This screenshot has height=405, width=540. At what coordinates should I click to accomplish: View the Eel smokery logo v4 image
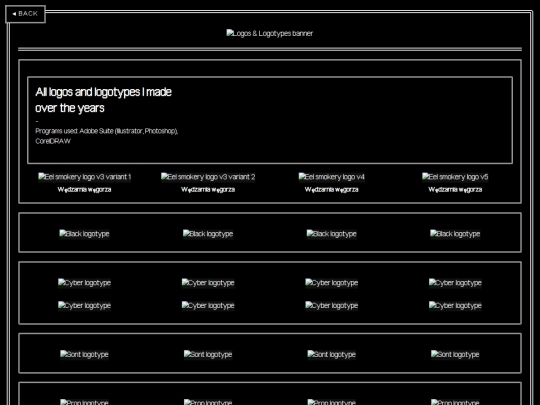pos(332,177)
